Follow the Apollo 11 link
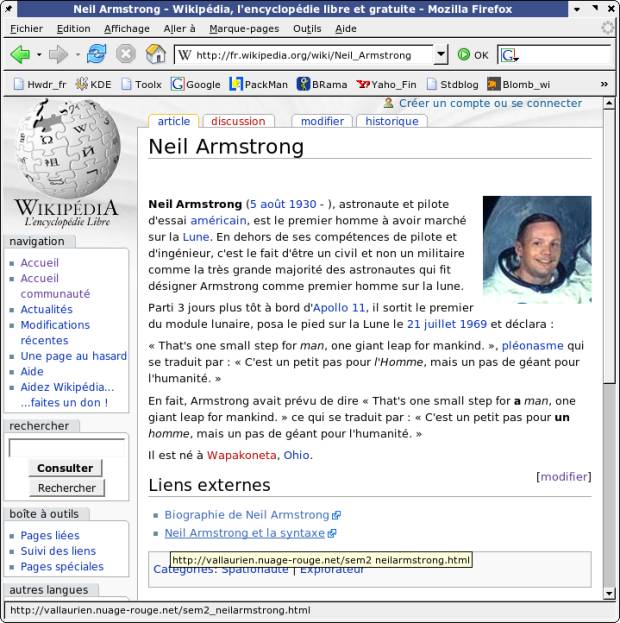The image size is (620, 623). pyautogui.click(x=340, y=308)
